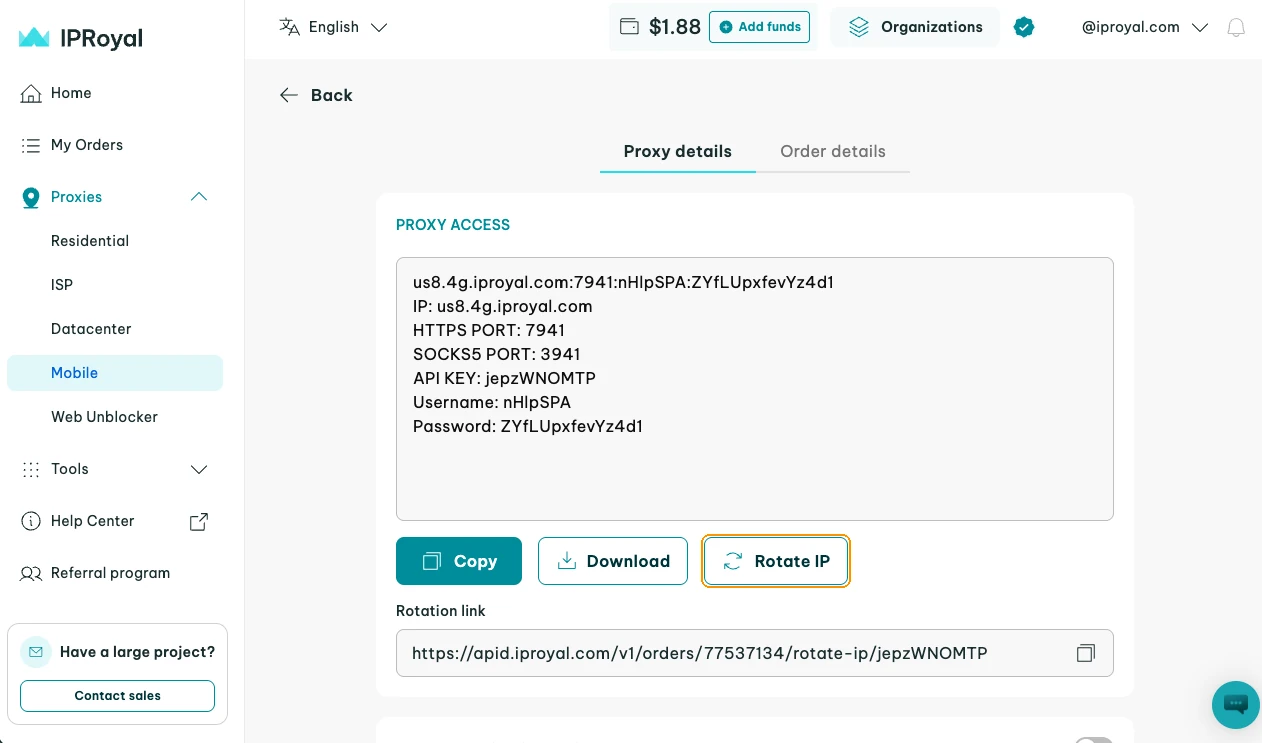Toggle the partially visible switch at bottom
Image resolution: width=1262 pixels, height=743 pixels.
coord(1093,740)
